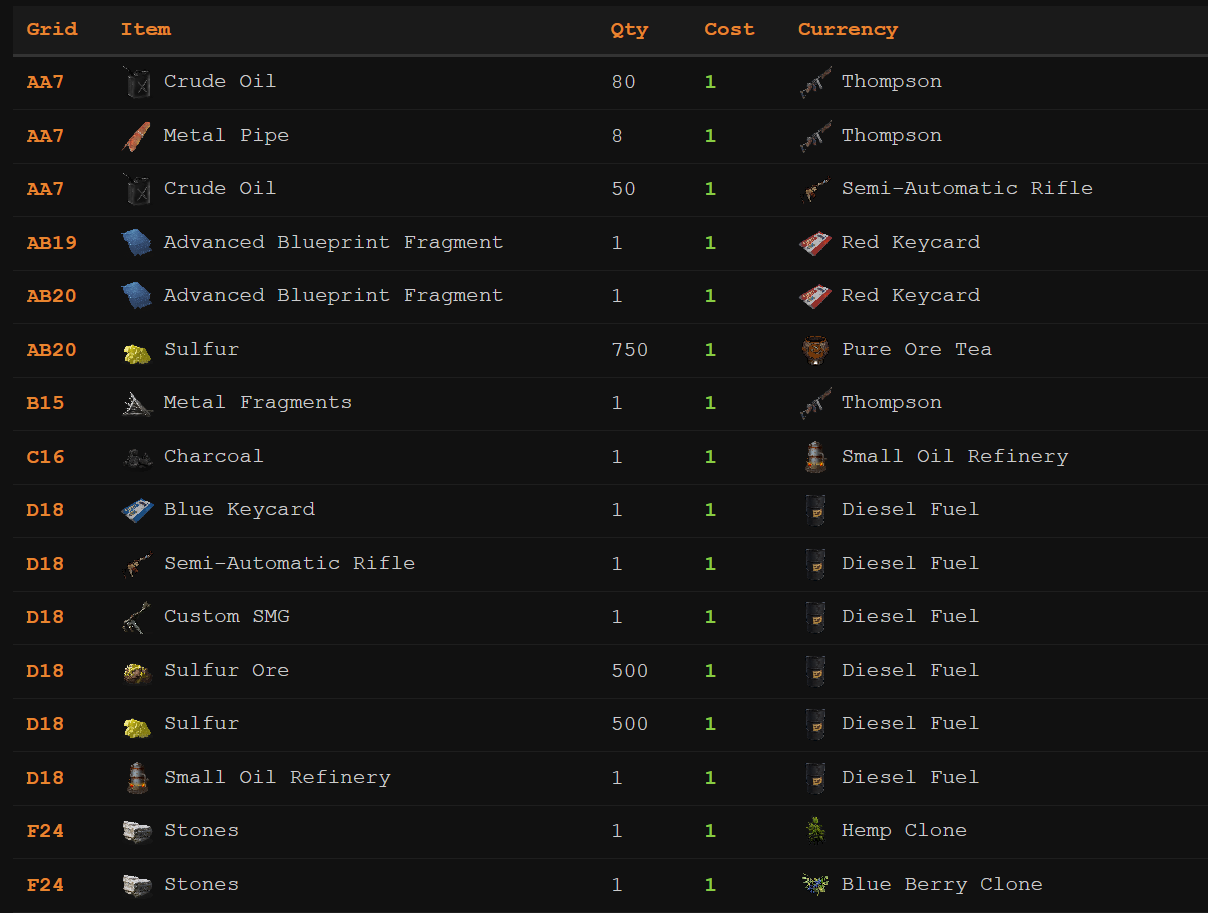Sort table by Grid column header
The height and width of the screenshot is (913, 1208).
pos(52,29)
